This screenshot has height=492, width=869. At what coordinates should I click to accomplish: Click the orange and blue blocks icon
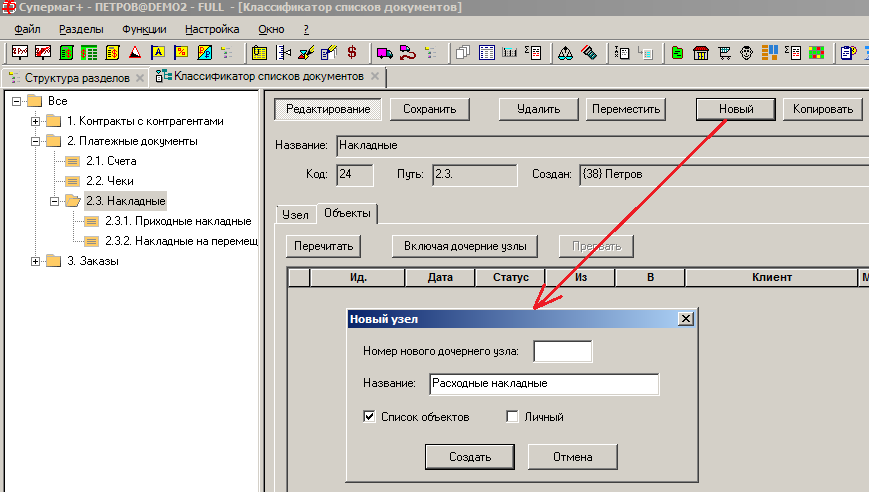click(770, 53)
